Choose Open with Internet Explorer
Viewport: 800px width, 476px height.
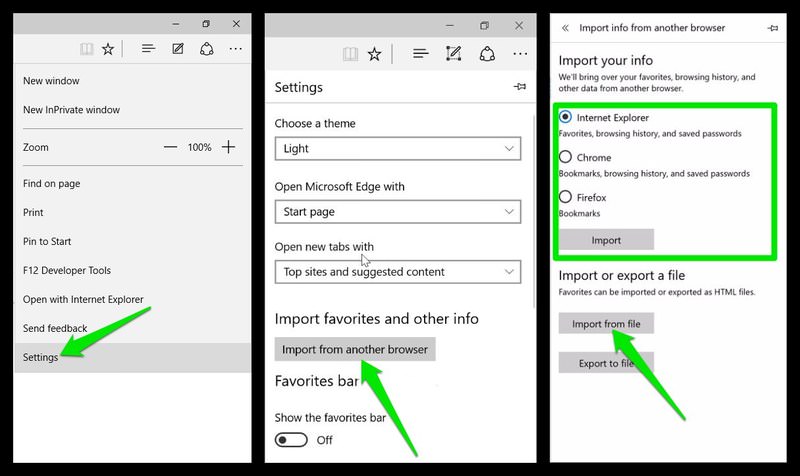[x=132, y=299]
